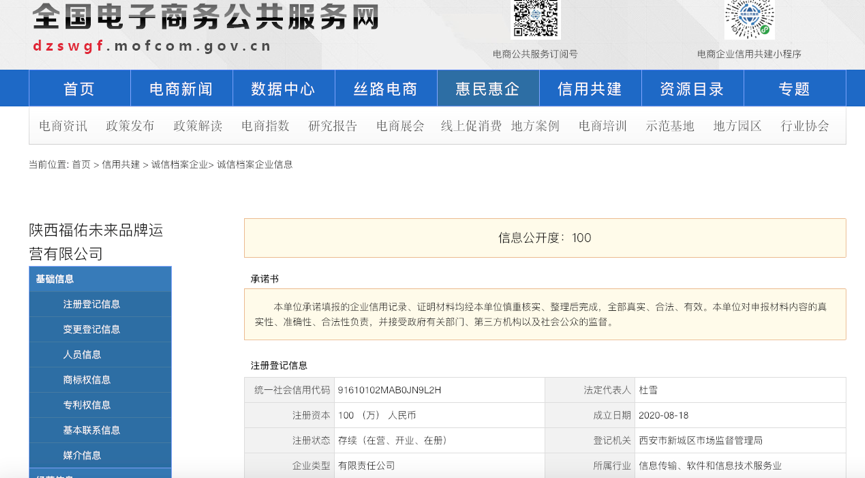
Task: Click company type value 有限责任公司
Action: tap(366, 466)
